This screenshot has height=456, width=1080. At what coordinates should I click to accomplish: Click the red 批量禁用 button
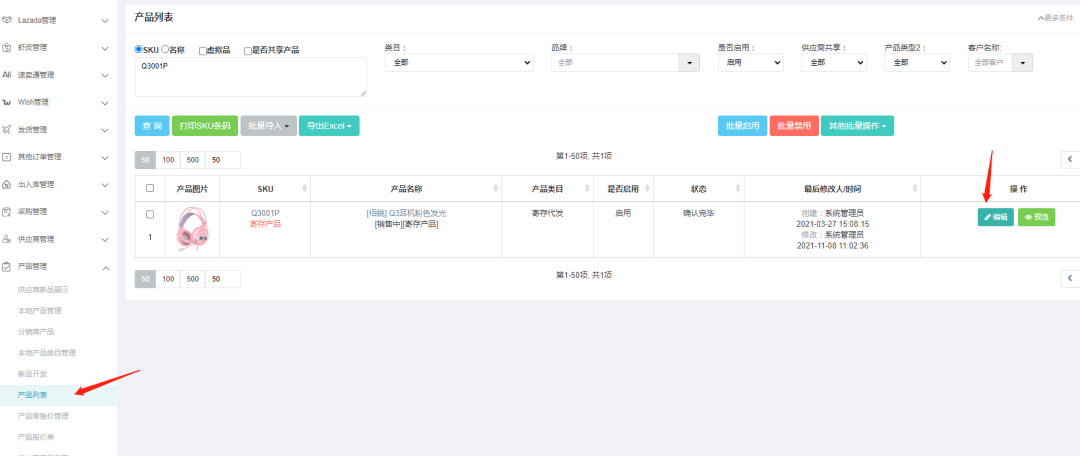pyautogui.click(x=794, y=125)
